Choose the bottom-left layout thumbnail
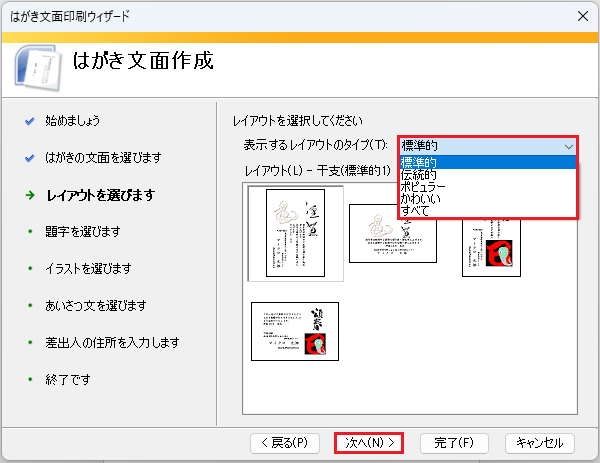This screenshot has height=463, width=600. [295, 331]
